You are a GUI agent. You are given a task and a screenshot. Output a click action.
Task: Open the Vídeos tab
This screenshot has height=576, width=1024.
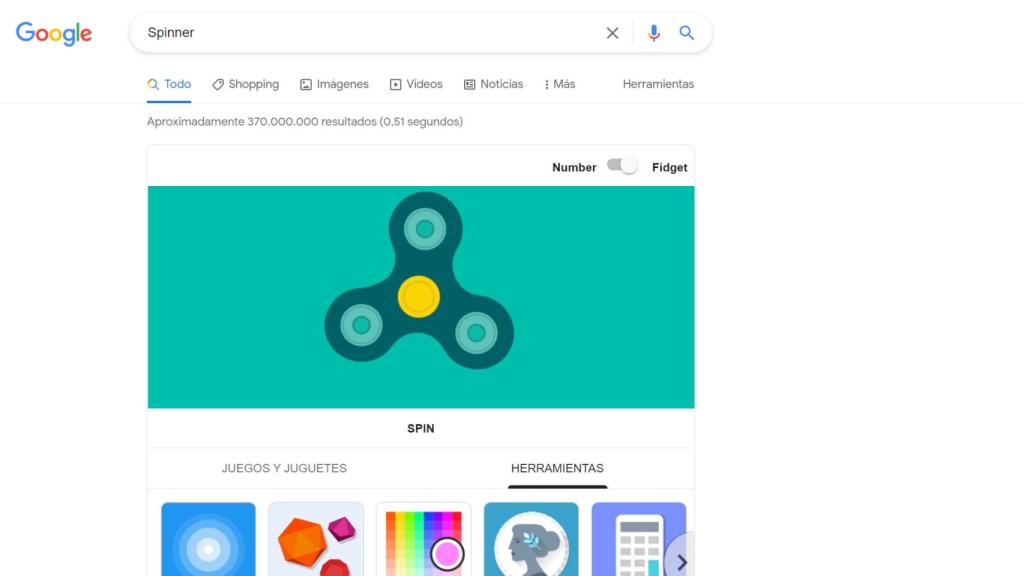[416, 84]
